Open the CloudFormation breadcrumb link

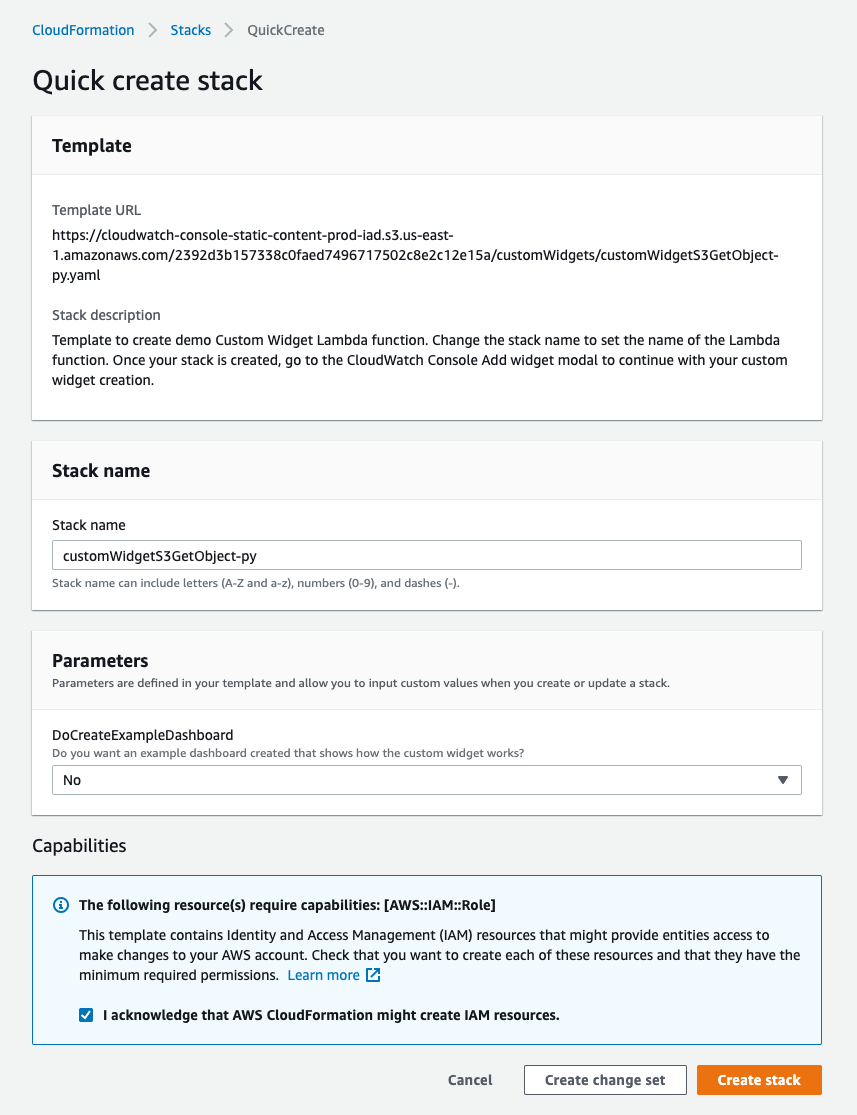coord(83,30)
